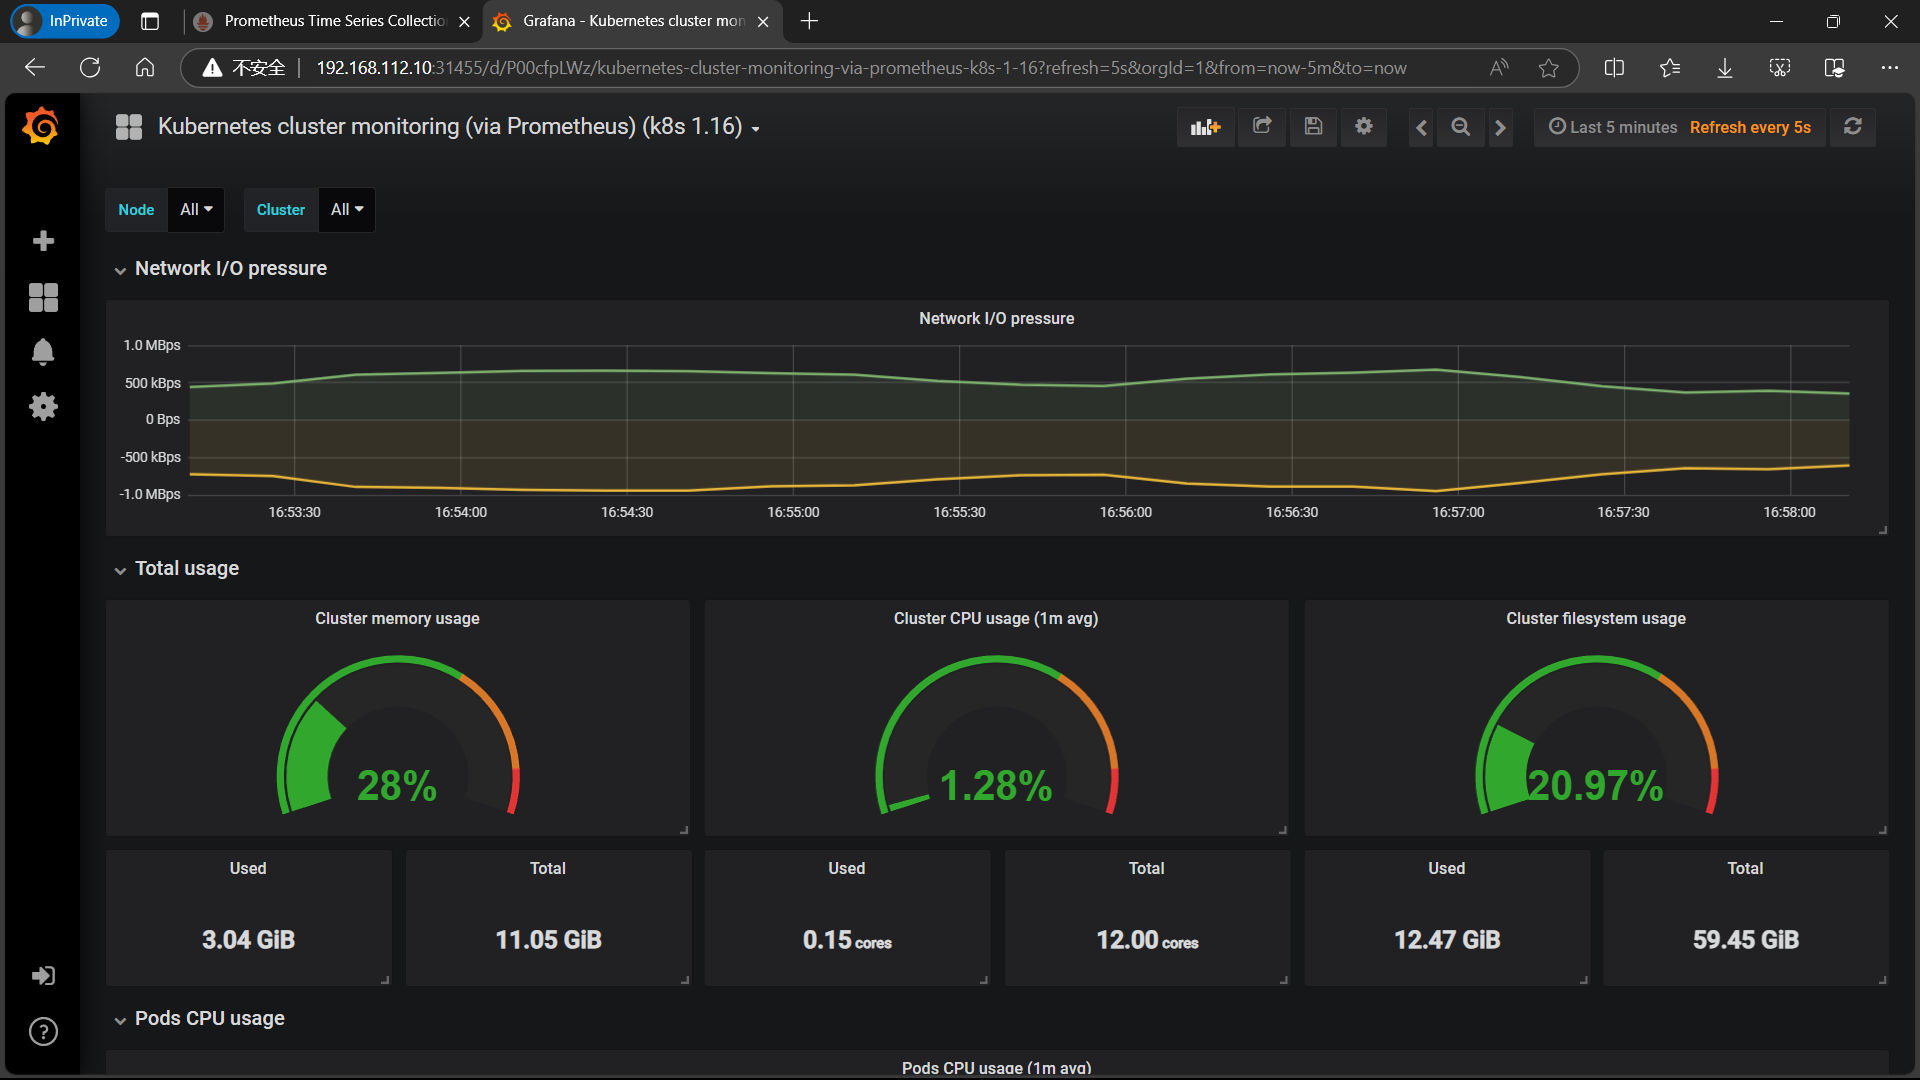Open the Alerting bell icon in sidebar
Screen dimensions: 1920x1080
(43, 352)
